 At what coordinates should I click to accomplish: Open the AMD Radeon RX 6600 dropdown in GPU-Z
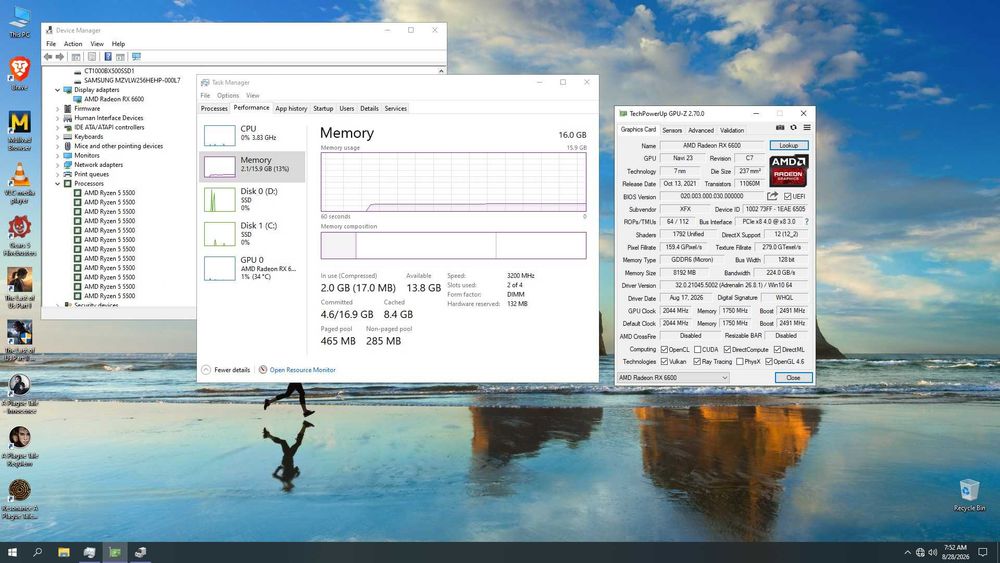[673, 377]
